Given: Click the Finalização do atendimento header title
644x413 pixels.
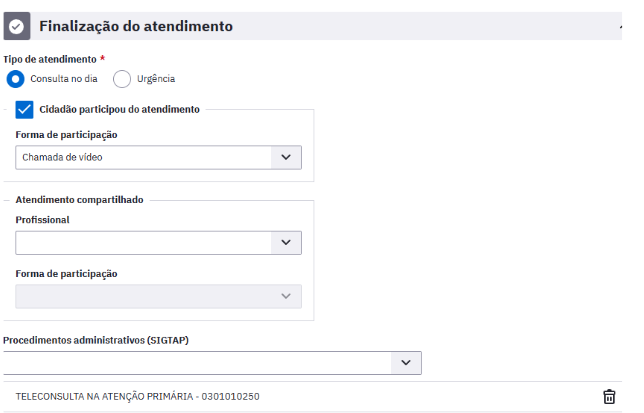Looking at the screenshot, I should coord(136,26).
